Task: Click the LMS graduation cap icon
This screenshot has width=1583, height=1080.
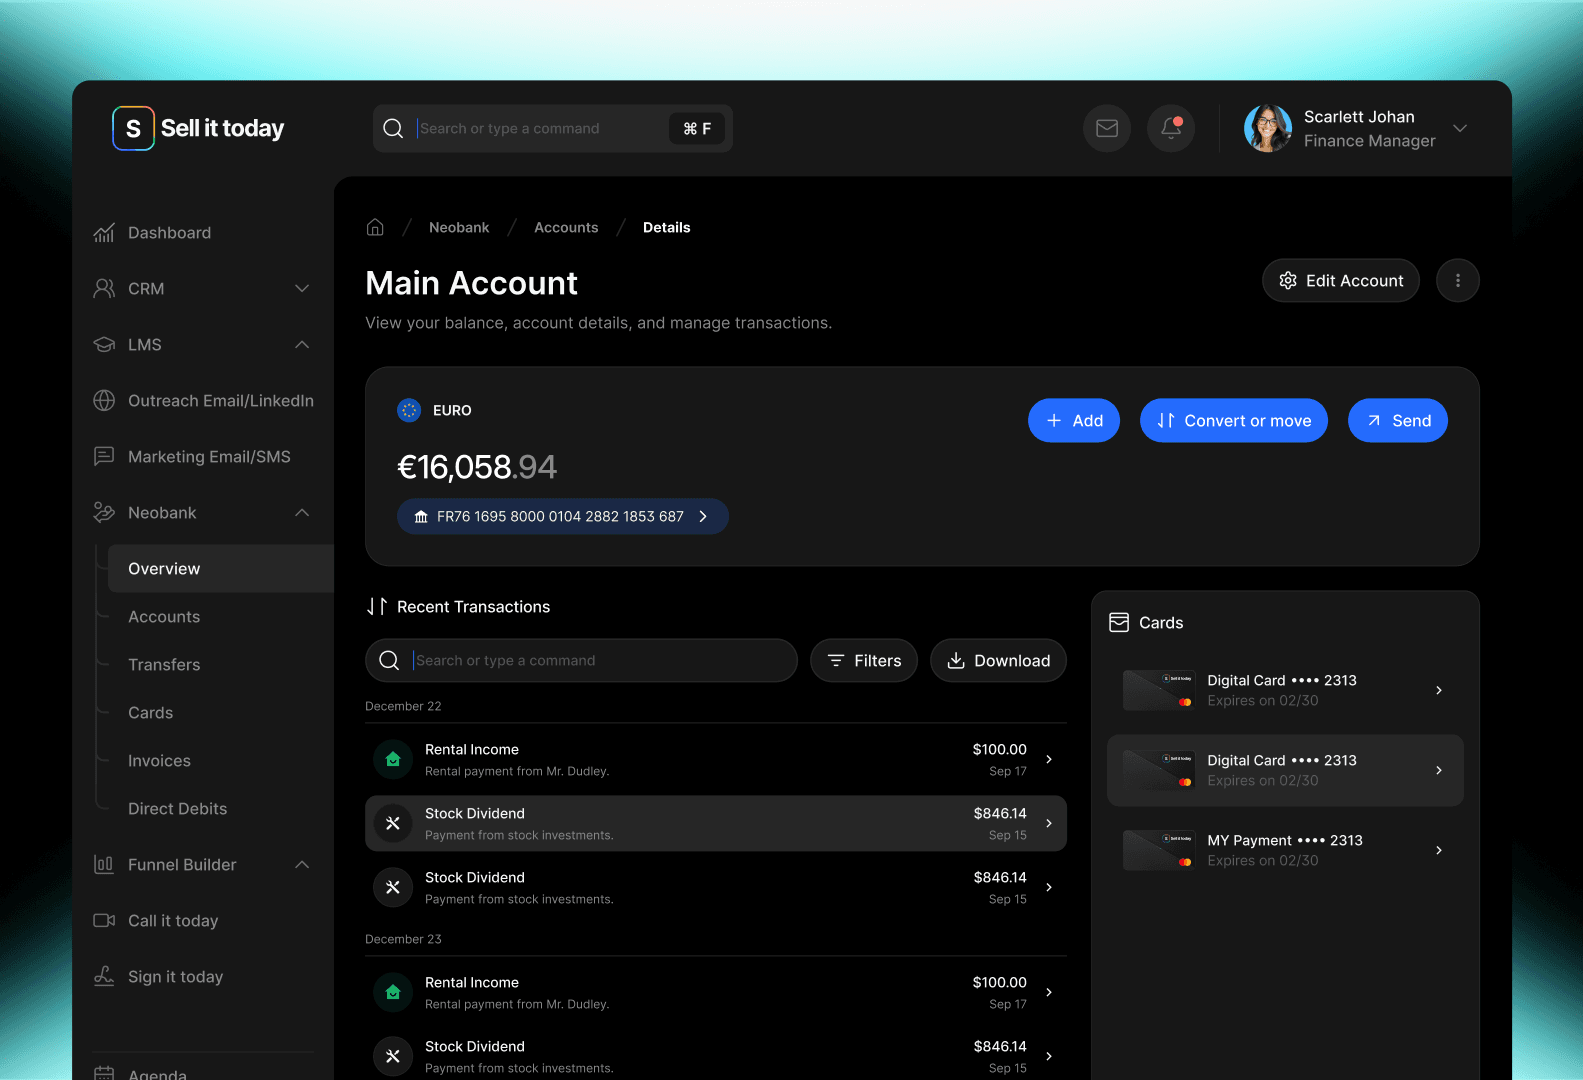Action: 104,345
